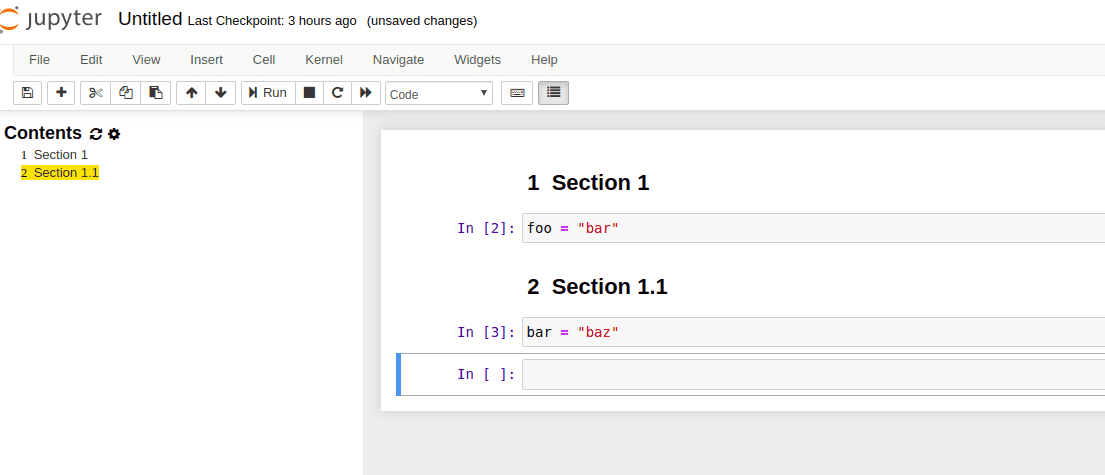This screenshot has height=475, width=1105.
Task: Save the notebook with the floppy disk icon
Action: point(27,93)
